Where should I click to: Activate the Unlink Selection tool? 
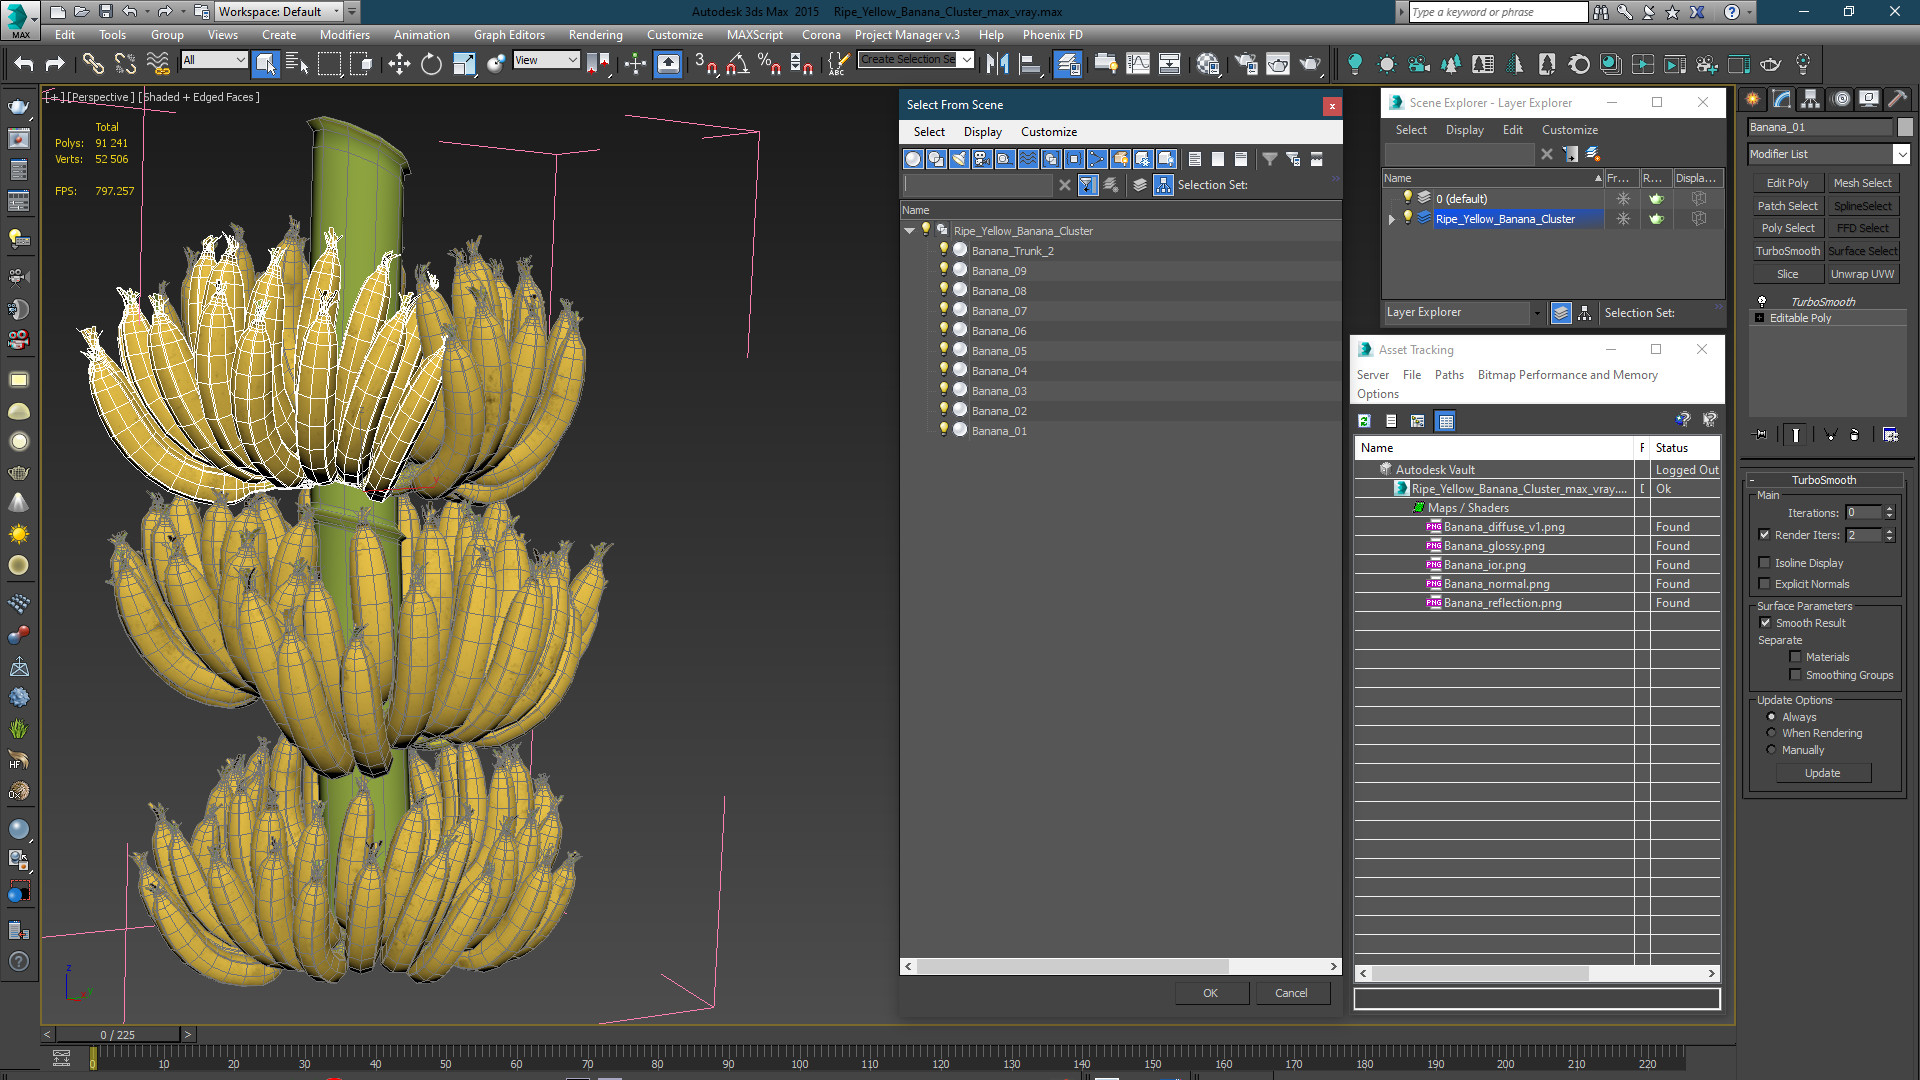(x=125, y=64)
